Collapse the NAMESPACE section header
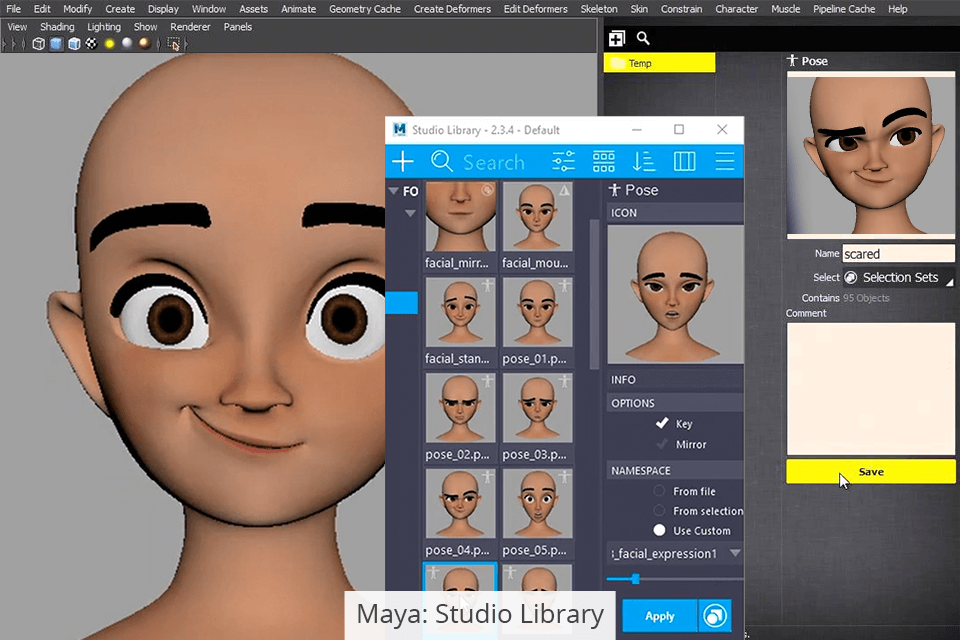 675,470
